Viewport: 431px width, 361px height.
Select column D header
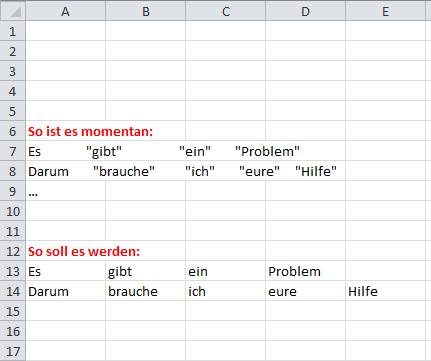[x=305, y=11]
